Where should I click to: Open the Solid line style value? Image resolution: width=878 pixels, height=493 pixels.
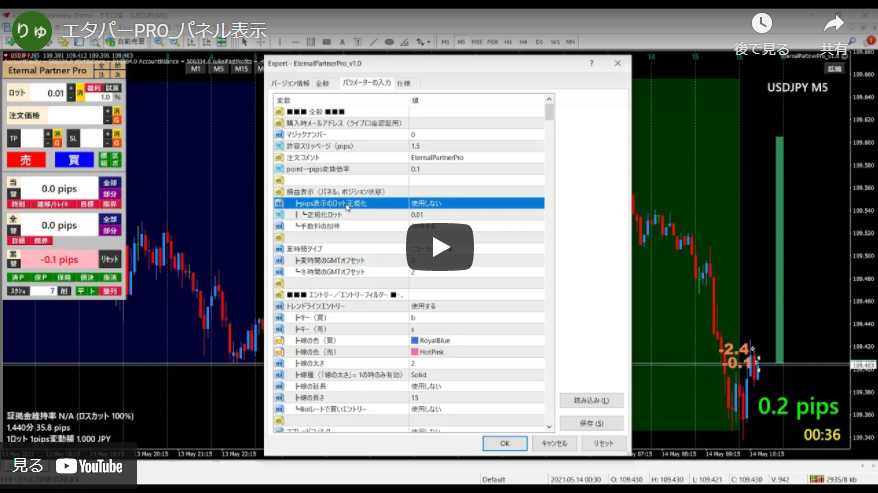476,375
